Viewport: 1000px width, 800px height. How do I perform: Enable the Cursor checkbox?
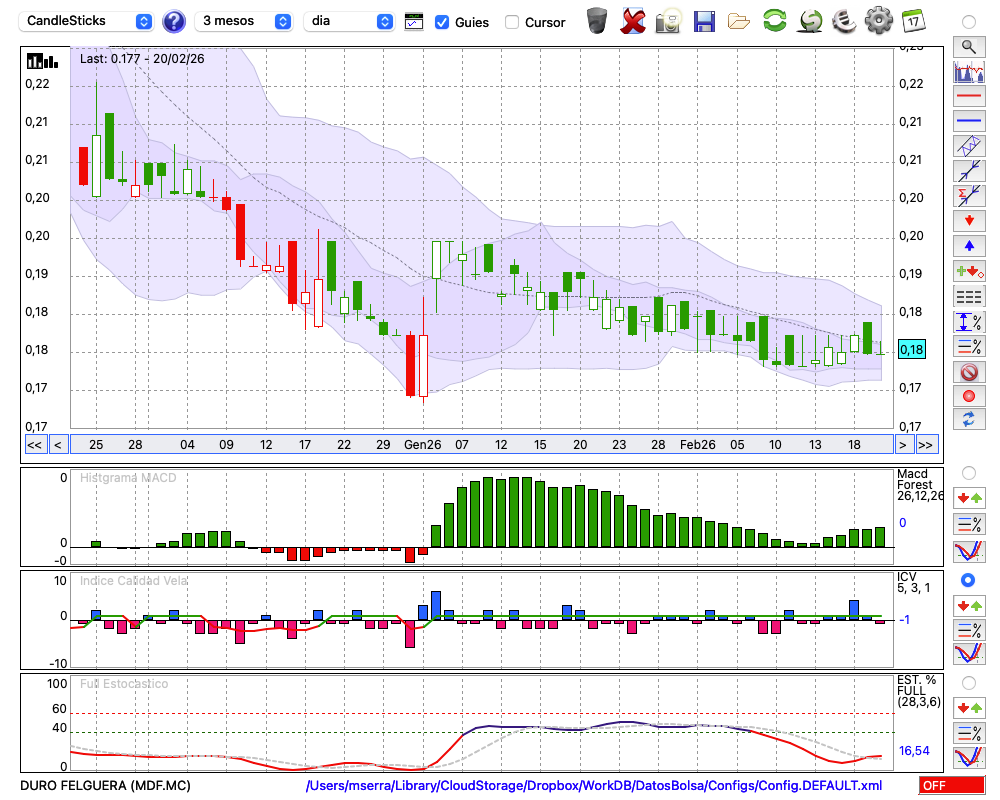(512, 22)
